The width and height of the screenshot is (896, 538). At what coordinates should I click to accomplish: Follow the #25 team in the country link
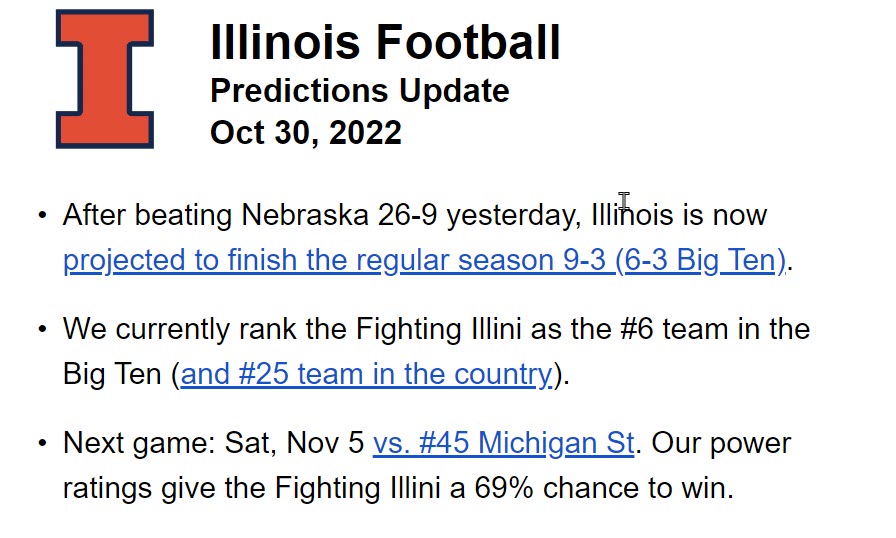366,374
